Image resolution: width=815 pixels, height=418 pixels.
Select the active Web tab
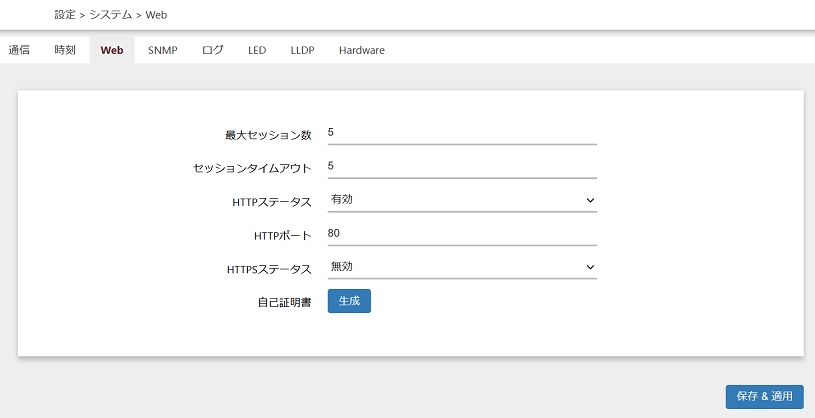(x=112, y=50)
